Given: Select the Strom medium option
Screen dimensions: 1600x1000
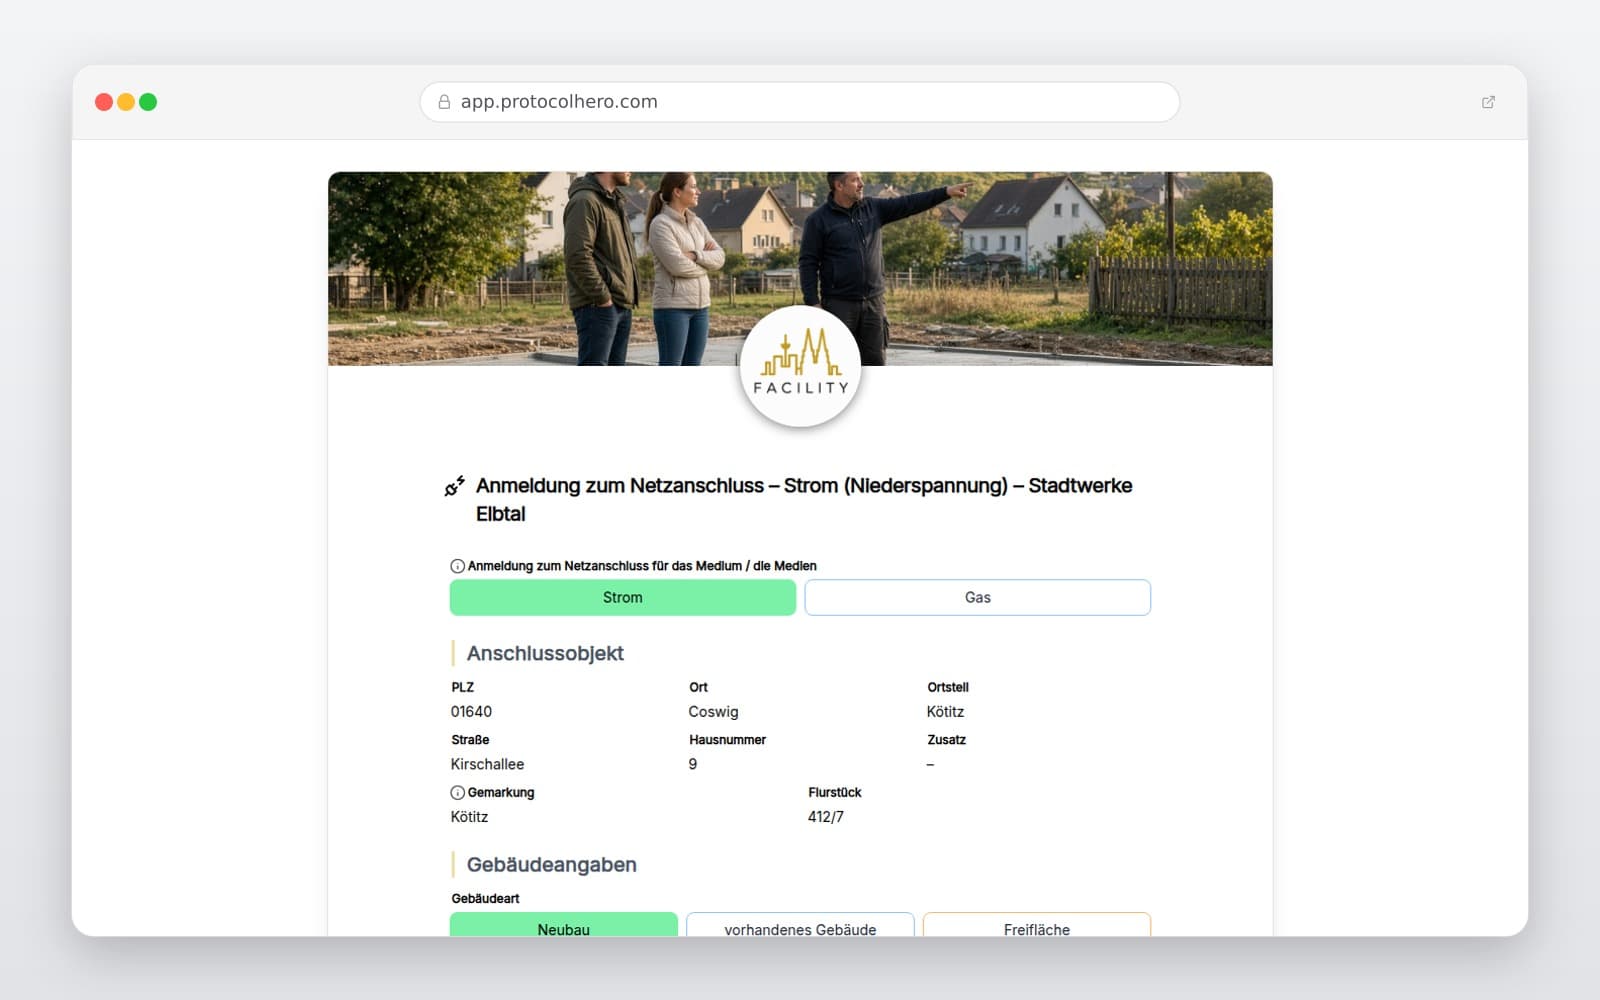Looking at the screenshot, I should click(x=623, y=597).
